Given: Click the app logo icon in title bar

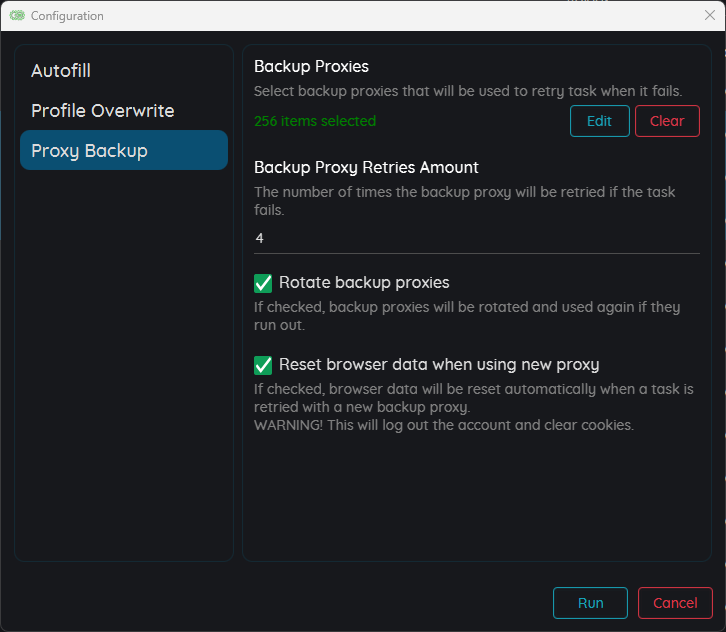Looking at the screenshot, I should (17, 15).
